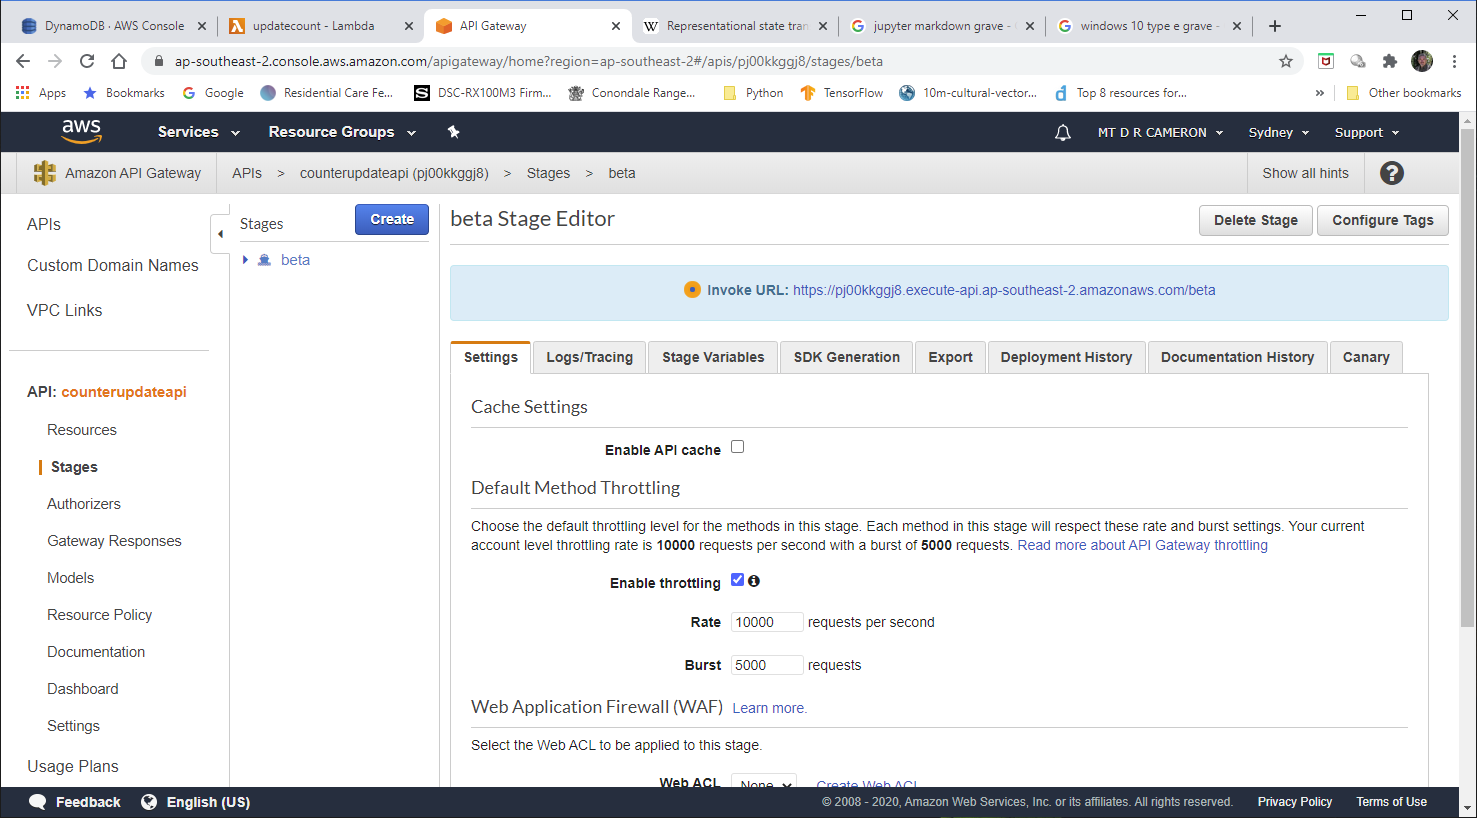Click the browser address bar
The width and height of the screenshot is (1477, 818).
(720, 61)
